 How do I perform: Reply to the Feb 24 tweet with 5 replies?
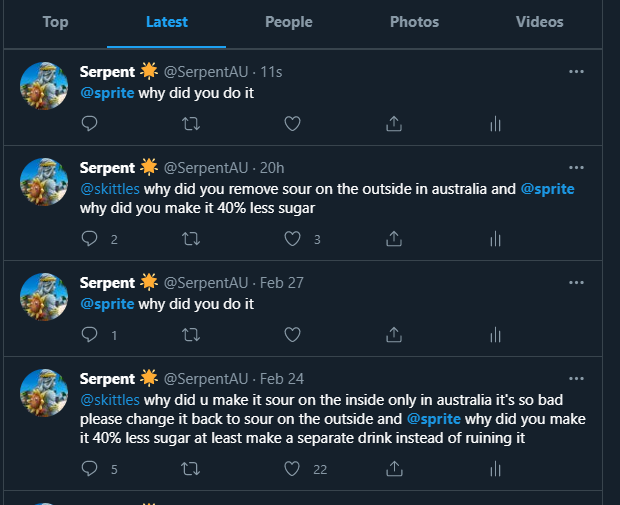[x=89, y=468]
